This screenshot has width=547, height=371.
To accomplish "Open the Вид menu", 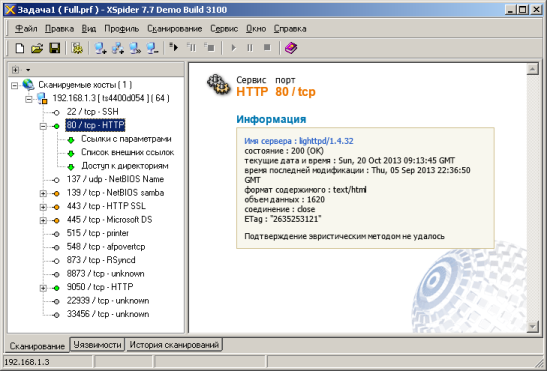I will (x=89, y=29).
